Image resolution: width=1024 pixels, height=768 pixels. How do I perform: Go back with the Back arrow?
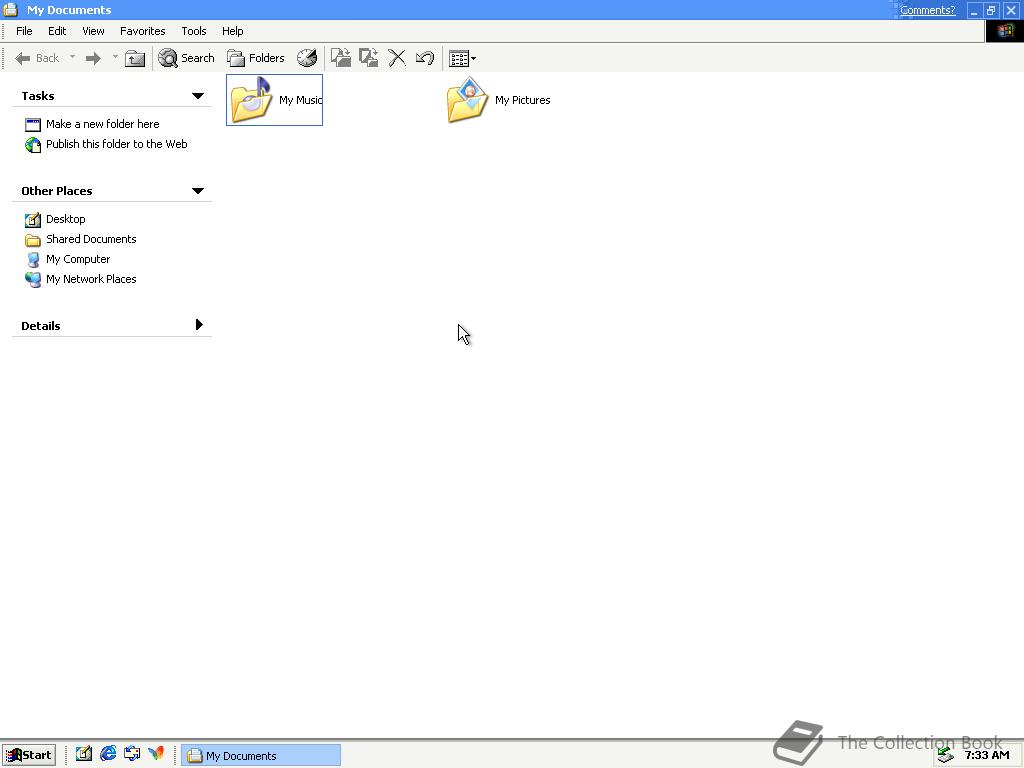click(x=37, y=58)
